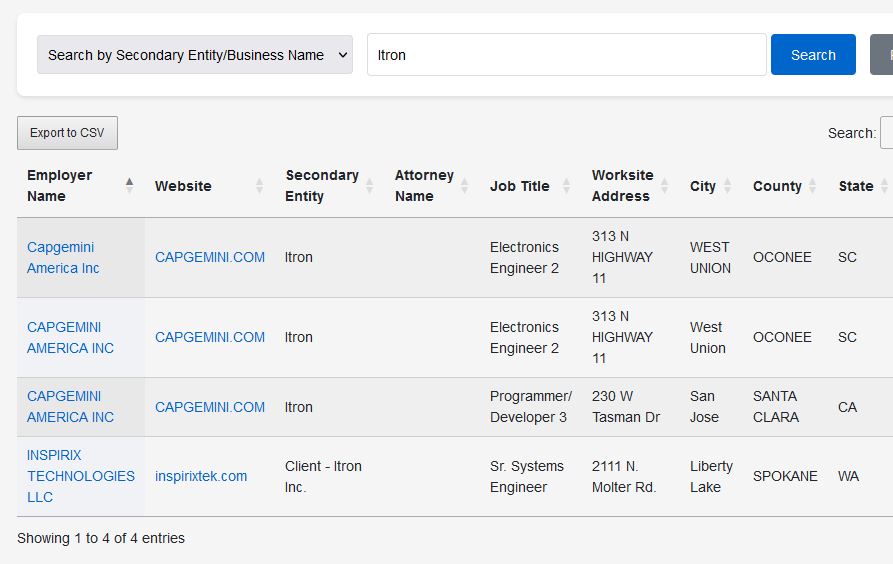Open CAPGEMINI AMERICA INC link in San Jose row

[x=71, y=407]
